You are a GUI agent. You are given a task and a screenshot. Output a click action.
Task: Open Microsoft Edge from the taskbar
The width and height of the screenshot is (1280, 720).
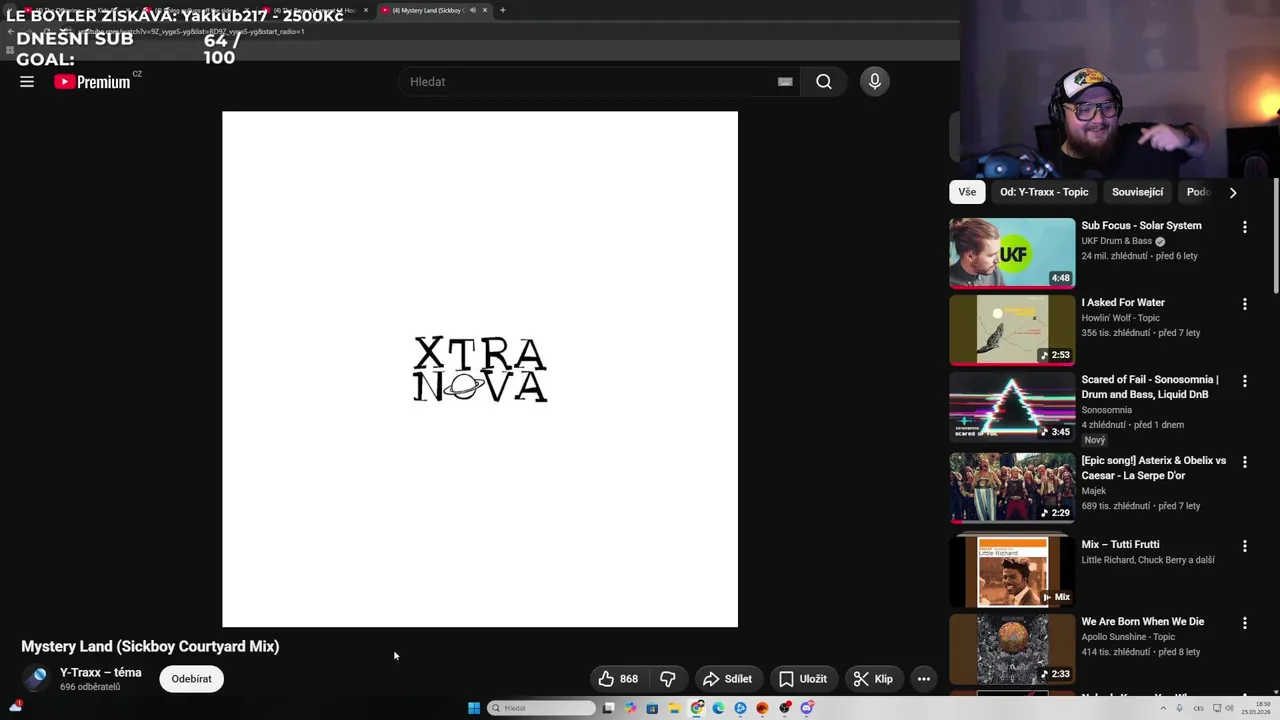(718, 708)
